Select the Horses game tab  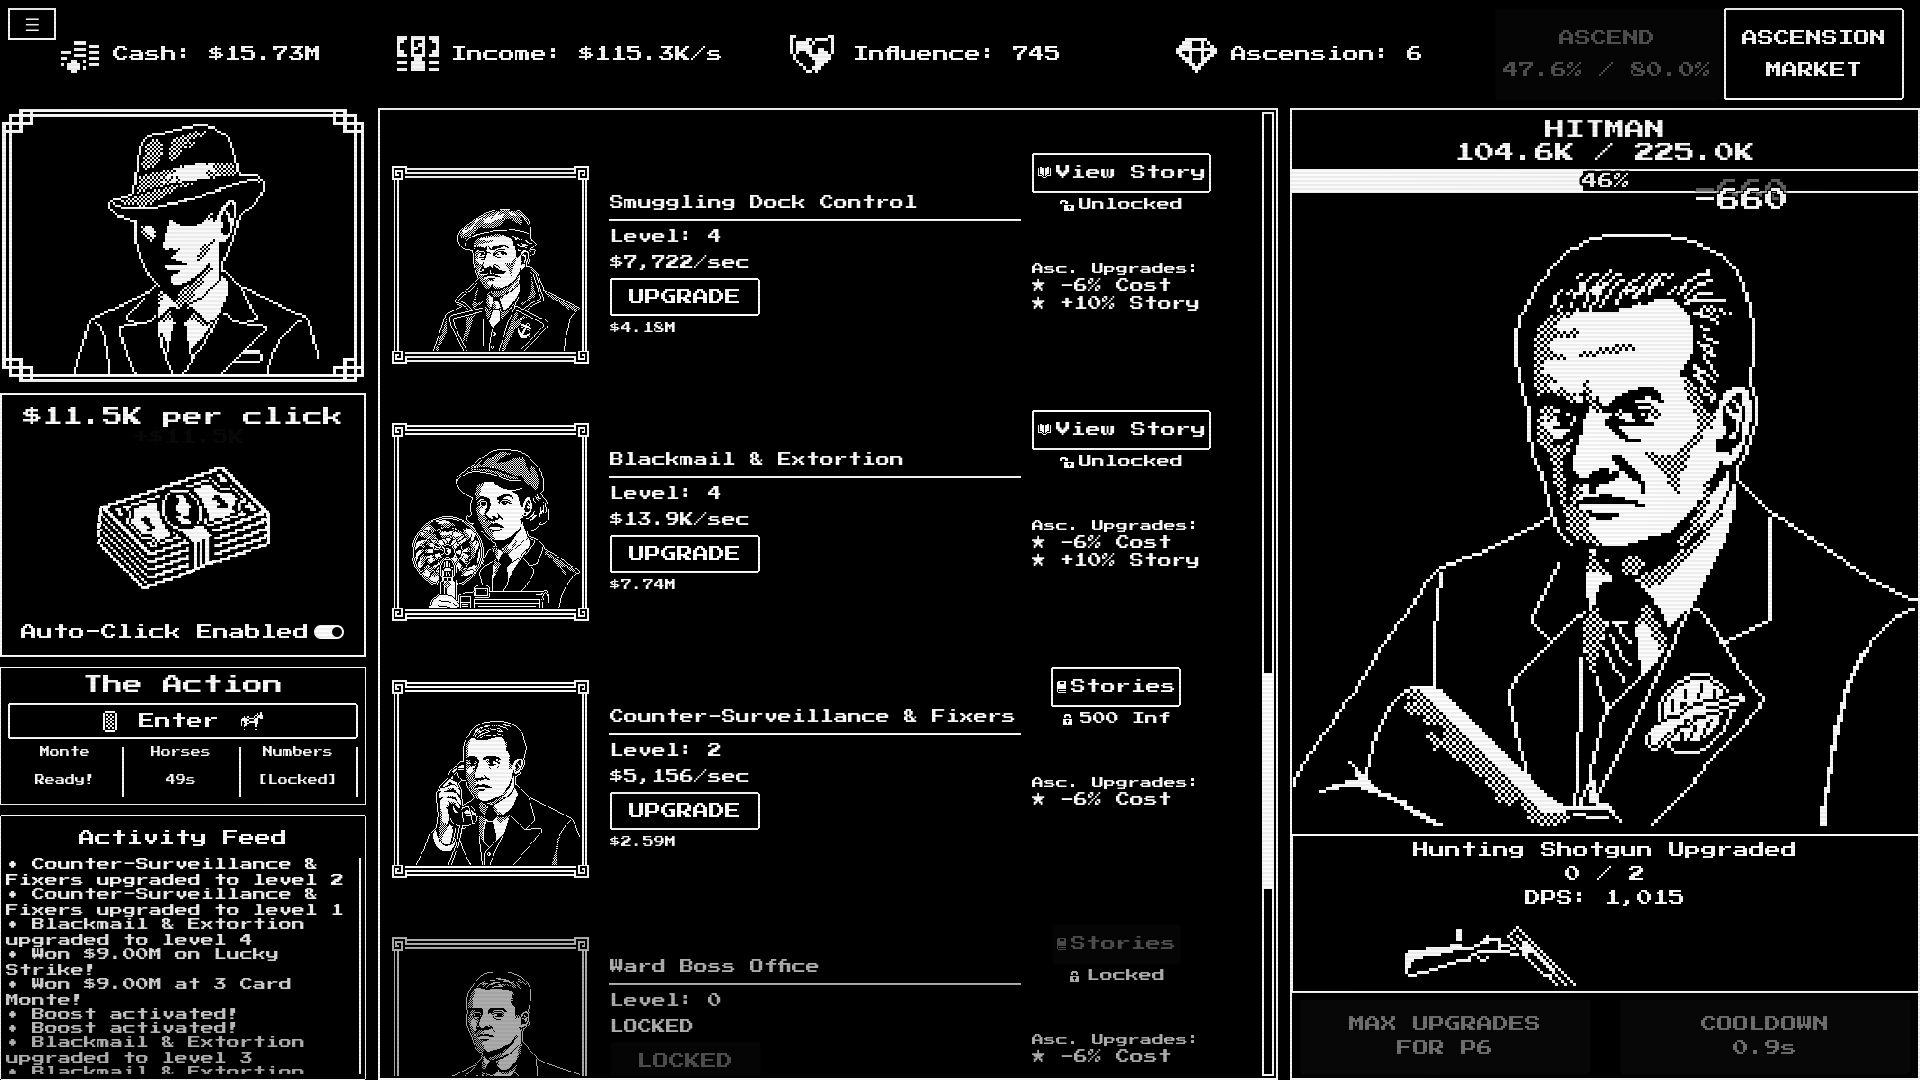click(180, 765)
